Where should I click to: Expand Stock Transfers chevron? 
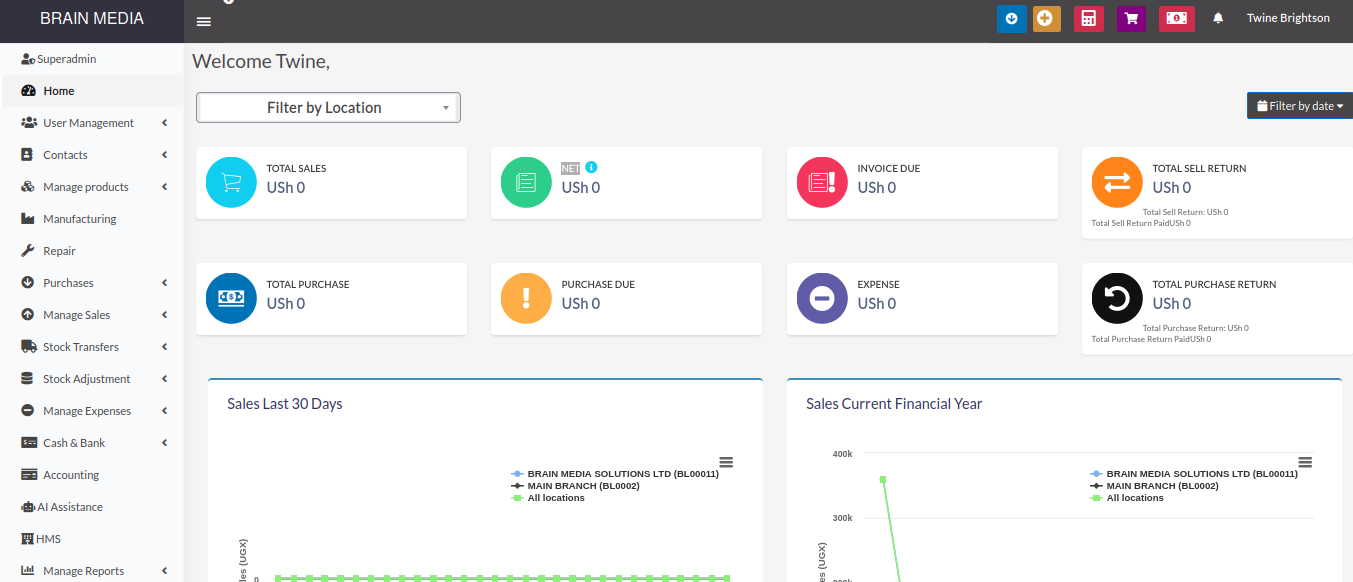[x=164, y=347]
